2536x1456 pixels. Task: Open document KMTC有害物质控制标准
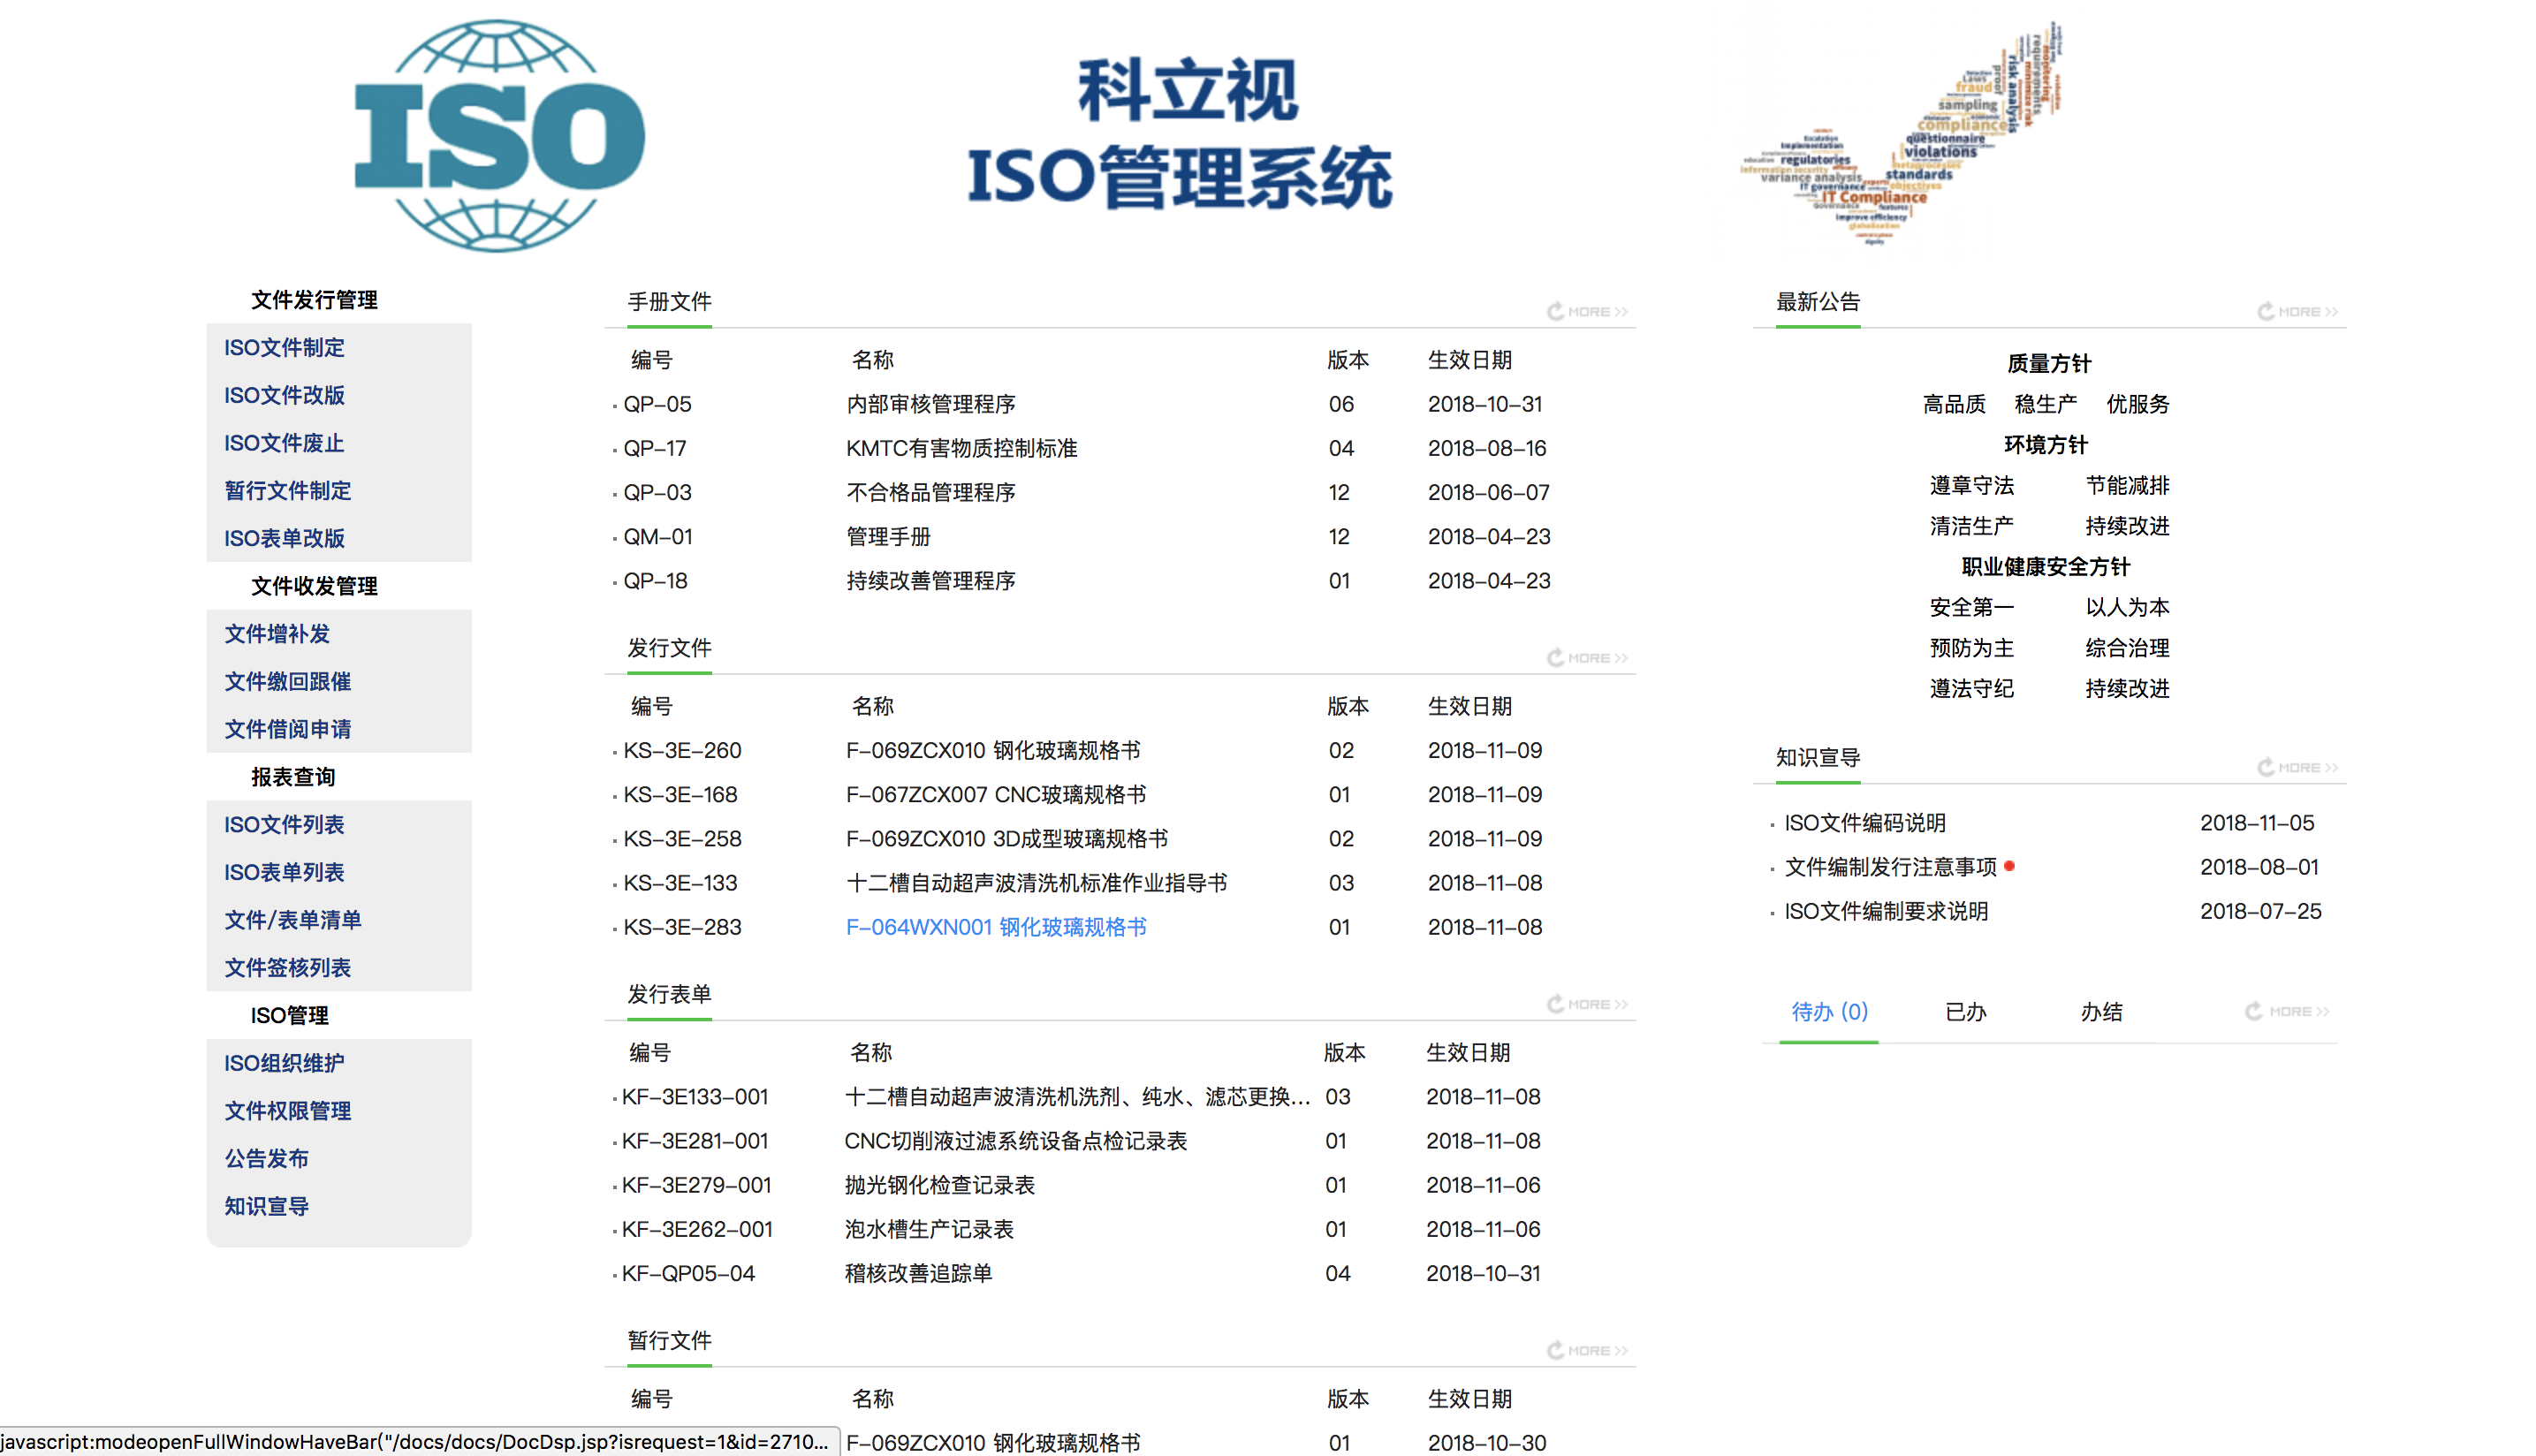(962, 448)
